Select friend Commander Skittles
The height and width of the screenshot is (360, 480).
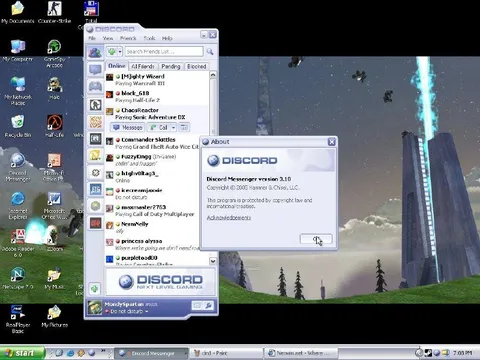pyautogui.click(x=153, y=143)
